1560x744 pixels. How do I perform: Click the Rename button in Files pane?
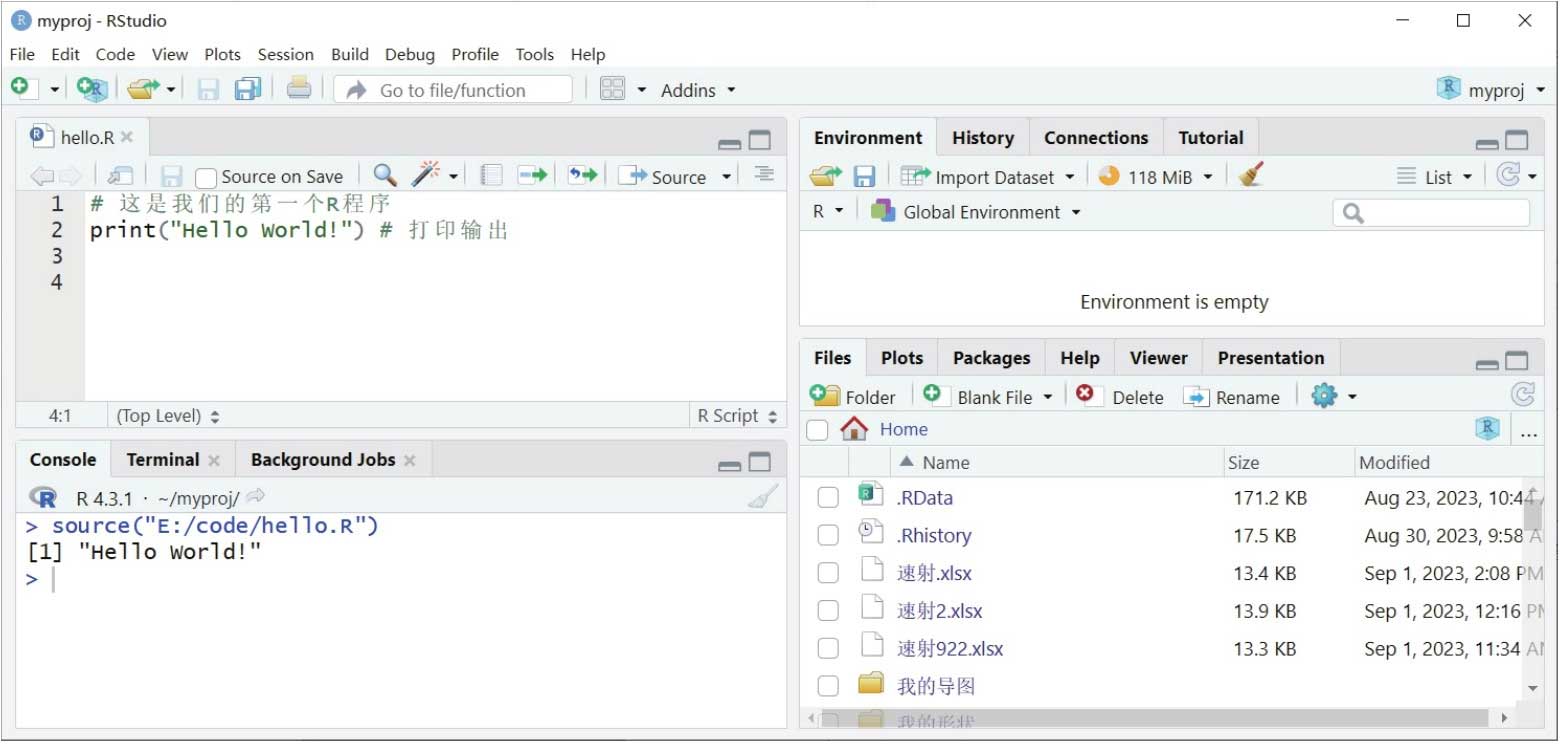coord(1231,396)
